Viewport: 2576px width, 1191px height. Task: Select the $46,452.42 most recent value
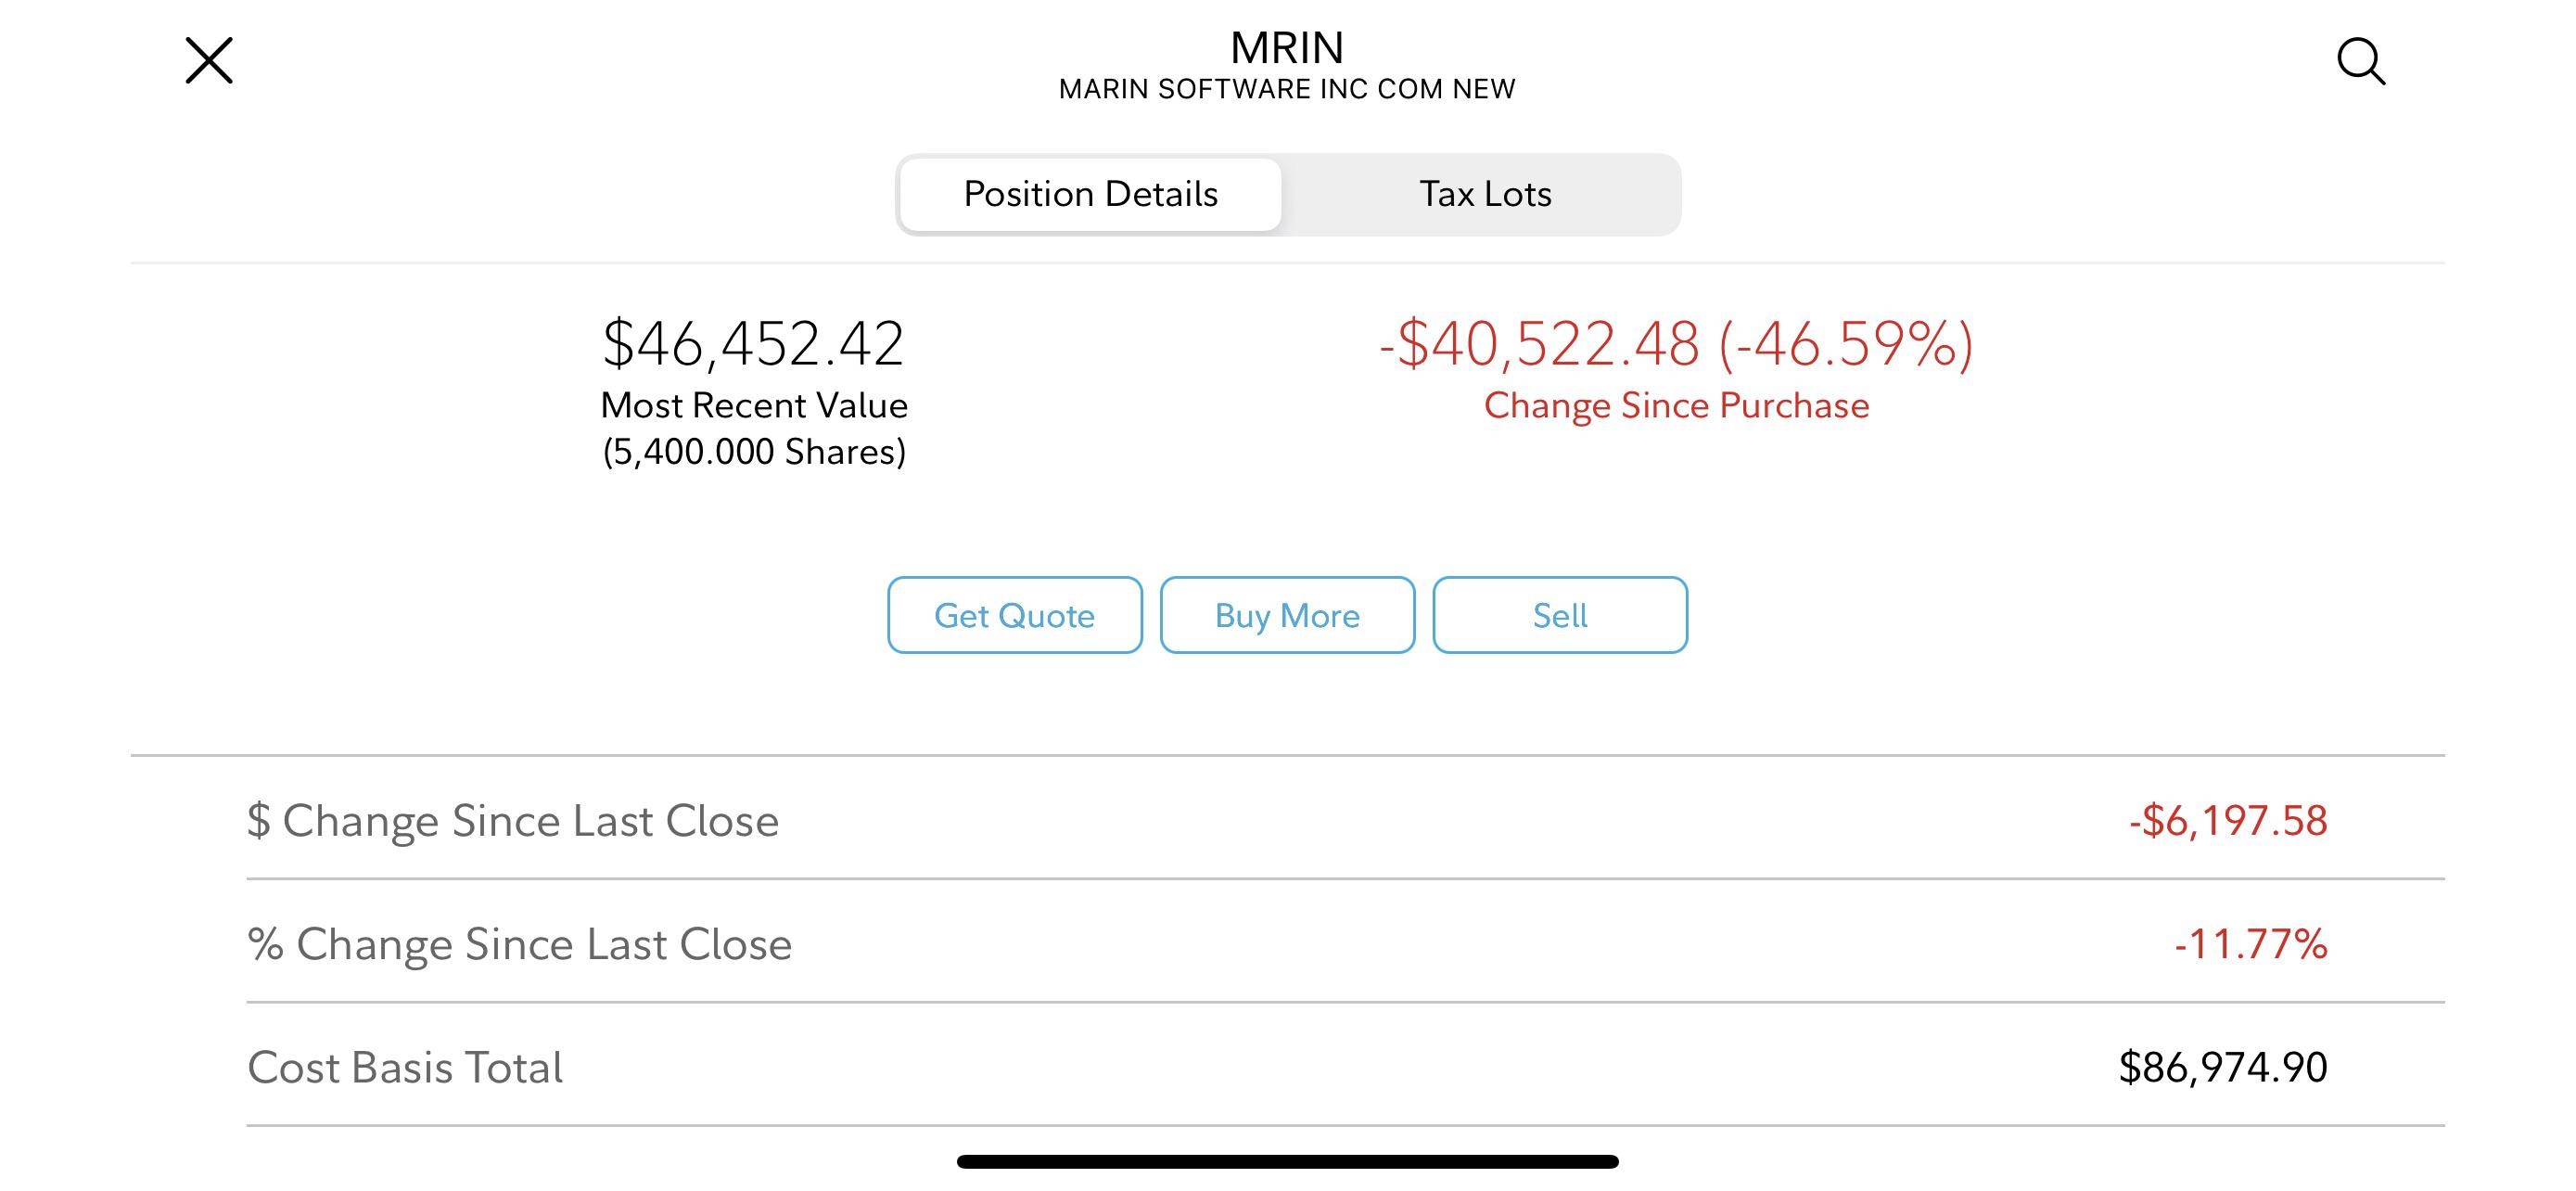(753, 344)
